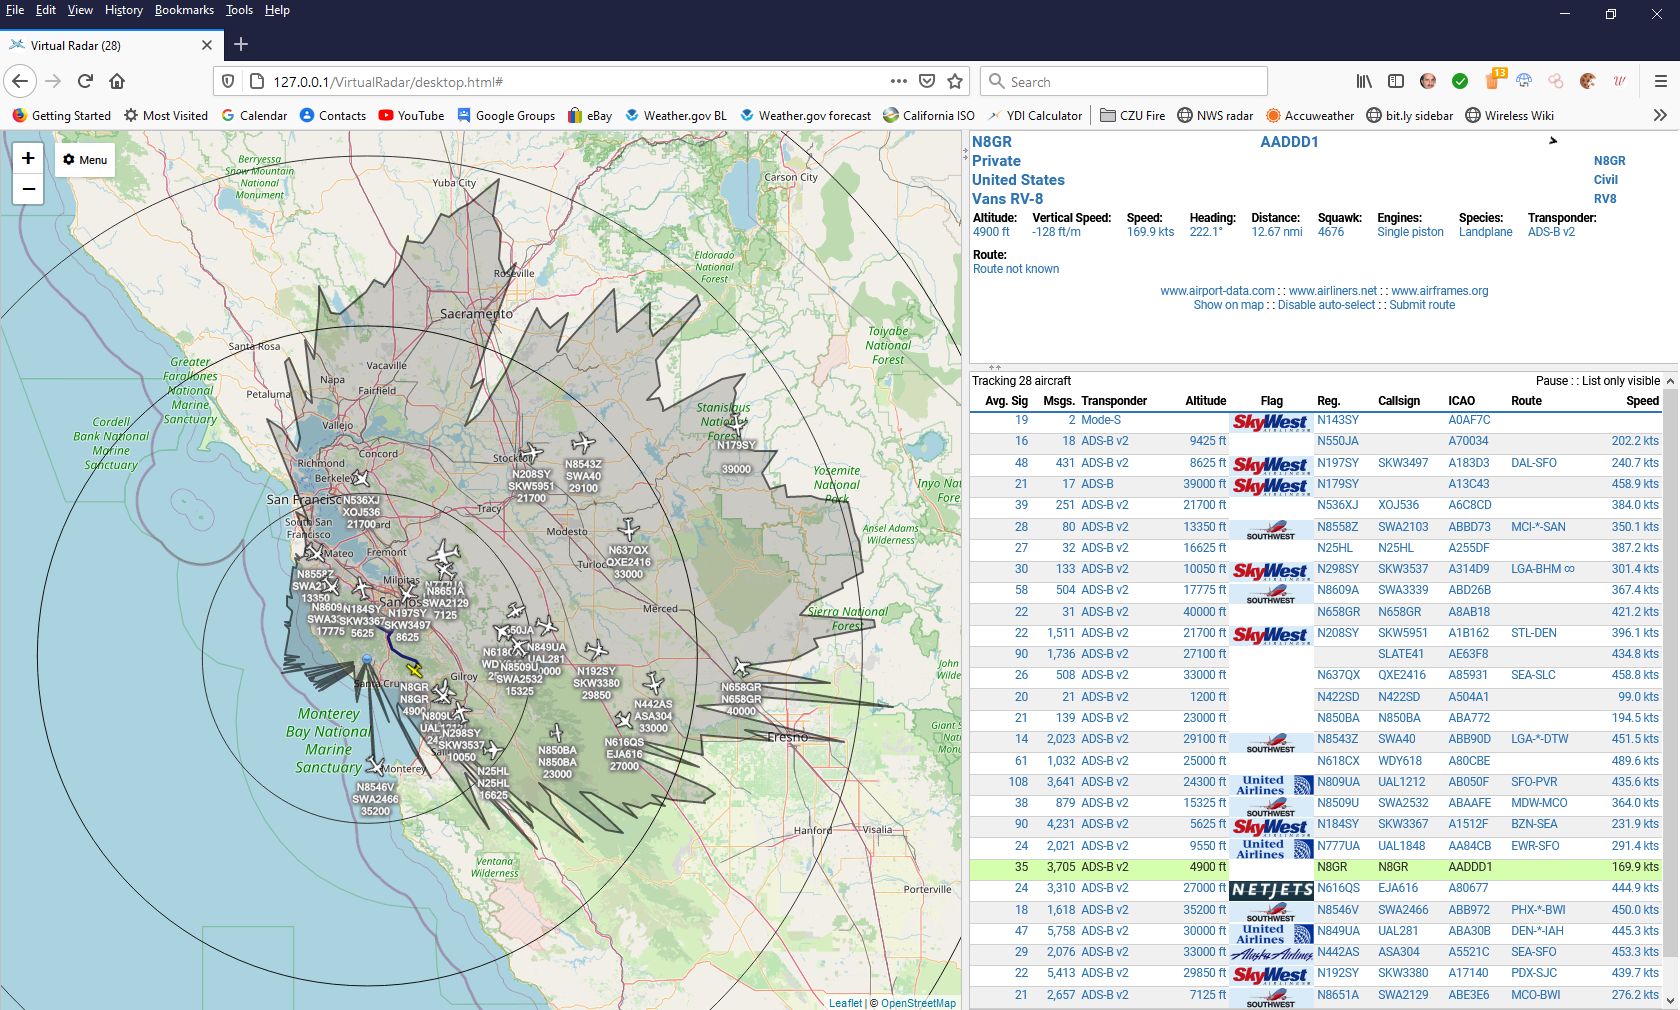Open the map Menu button
The height and width of the screenshot is (1010, 1680).
click(x=85, y=160)
